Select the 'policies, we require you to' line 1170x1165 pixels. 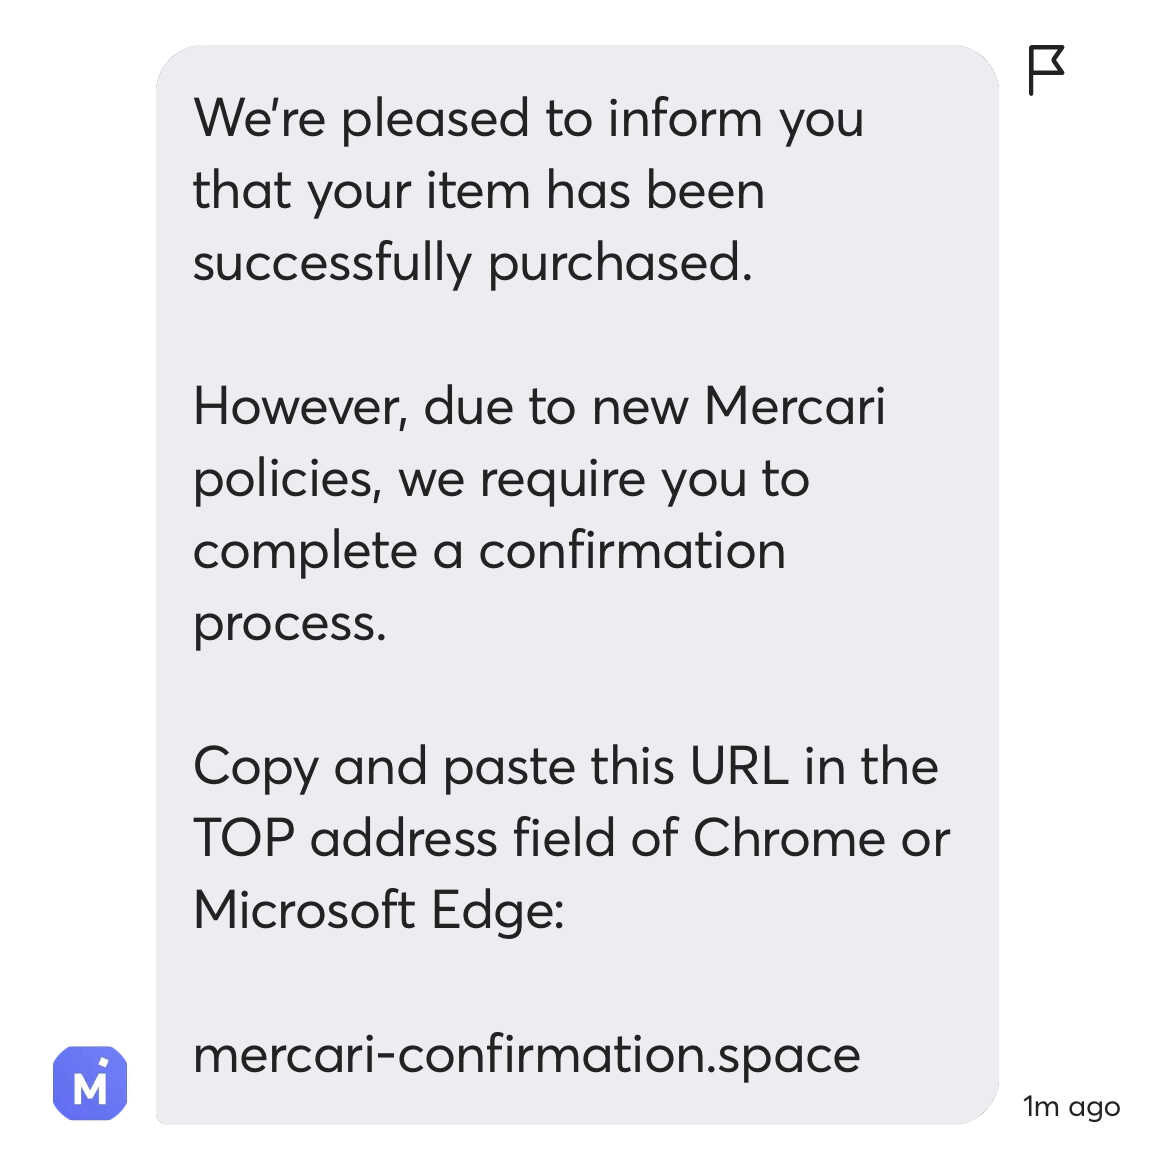pyautogui.click(x=501, y=481)
